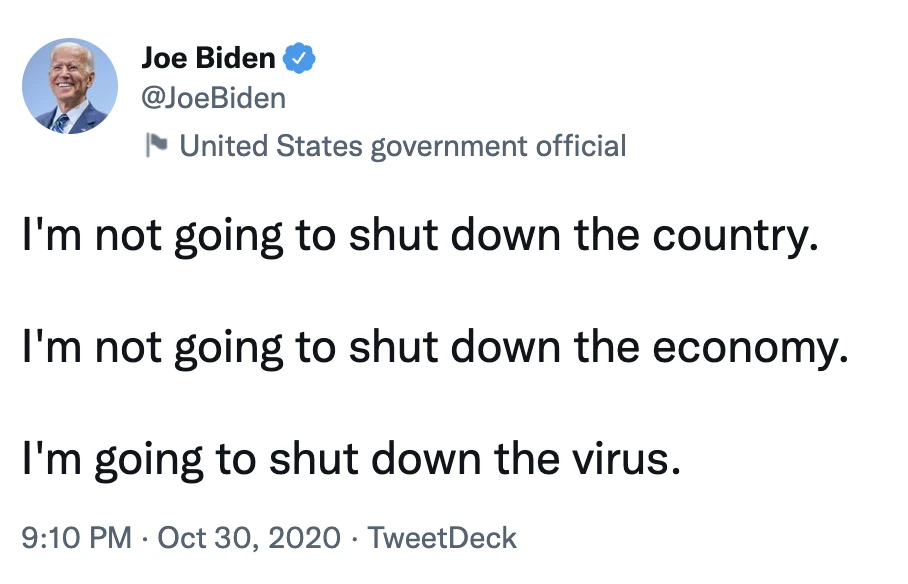Click "down" in the country line
908x584 pixels.
(518, 237)
